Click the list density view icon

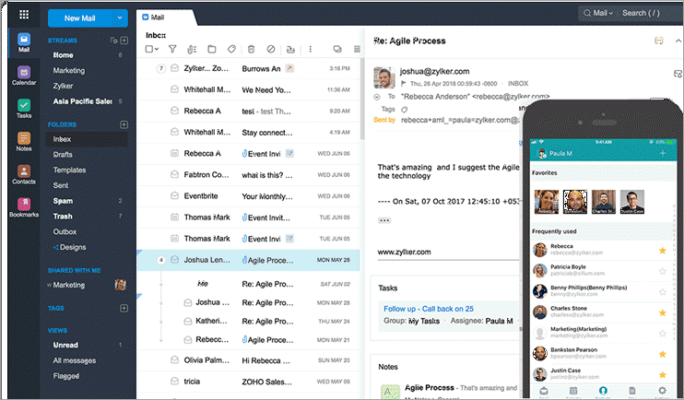357,49
